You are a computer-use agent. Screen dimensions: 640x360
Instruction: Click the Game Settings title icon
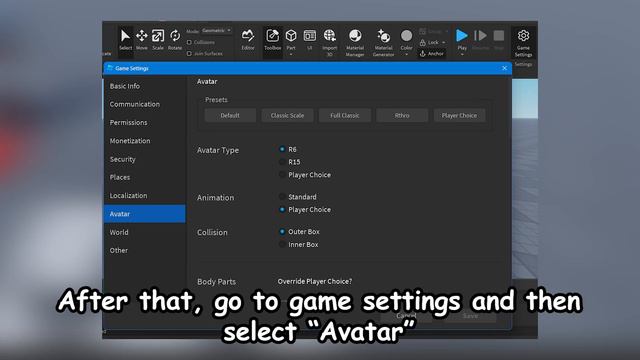[x=110, y=68]
